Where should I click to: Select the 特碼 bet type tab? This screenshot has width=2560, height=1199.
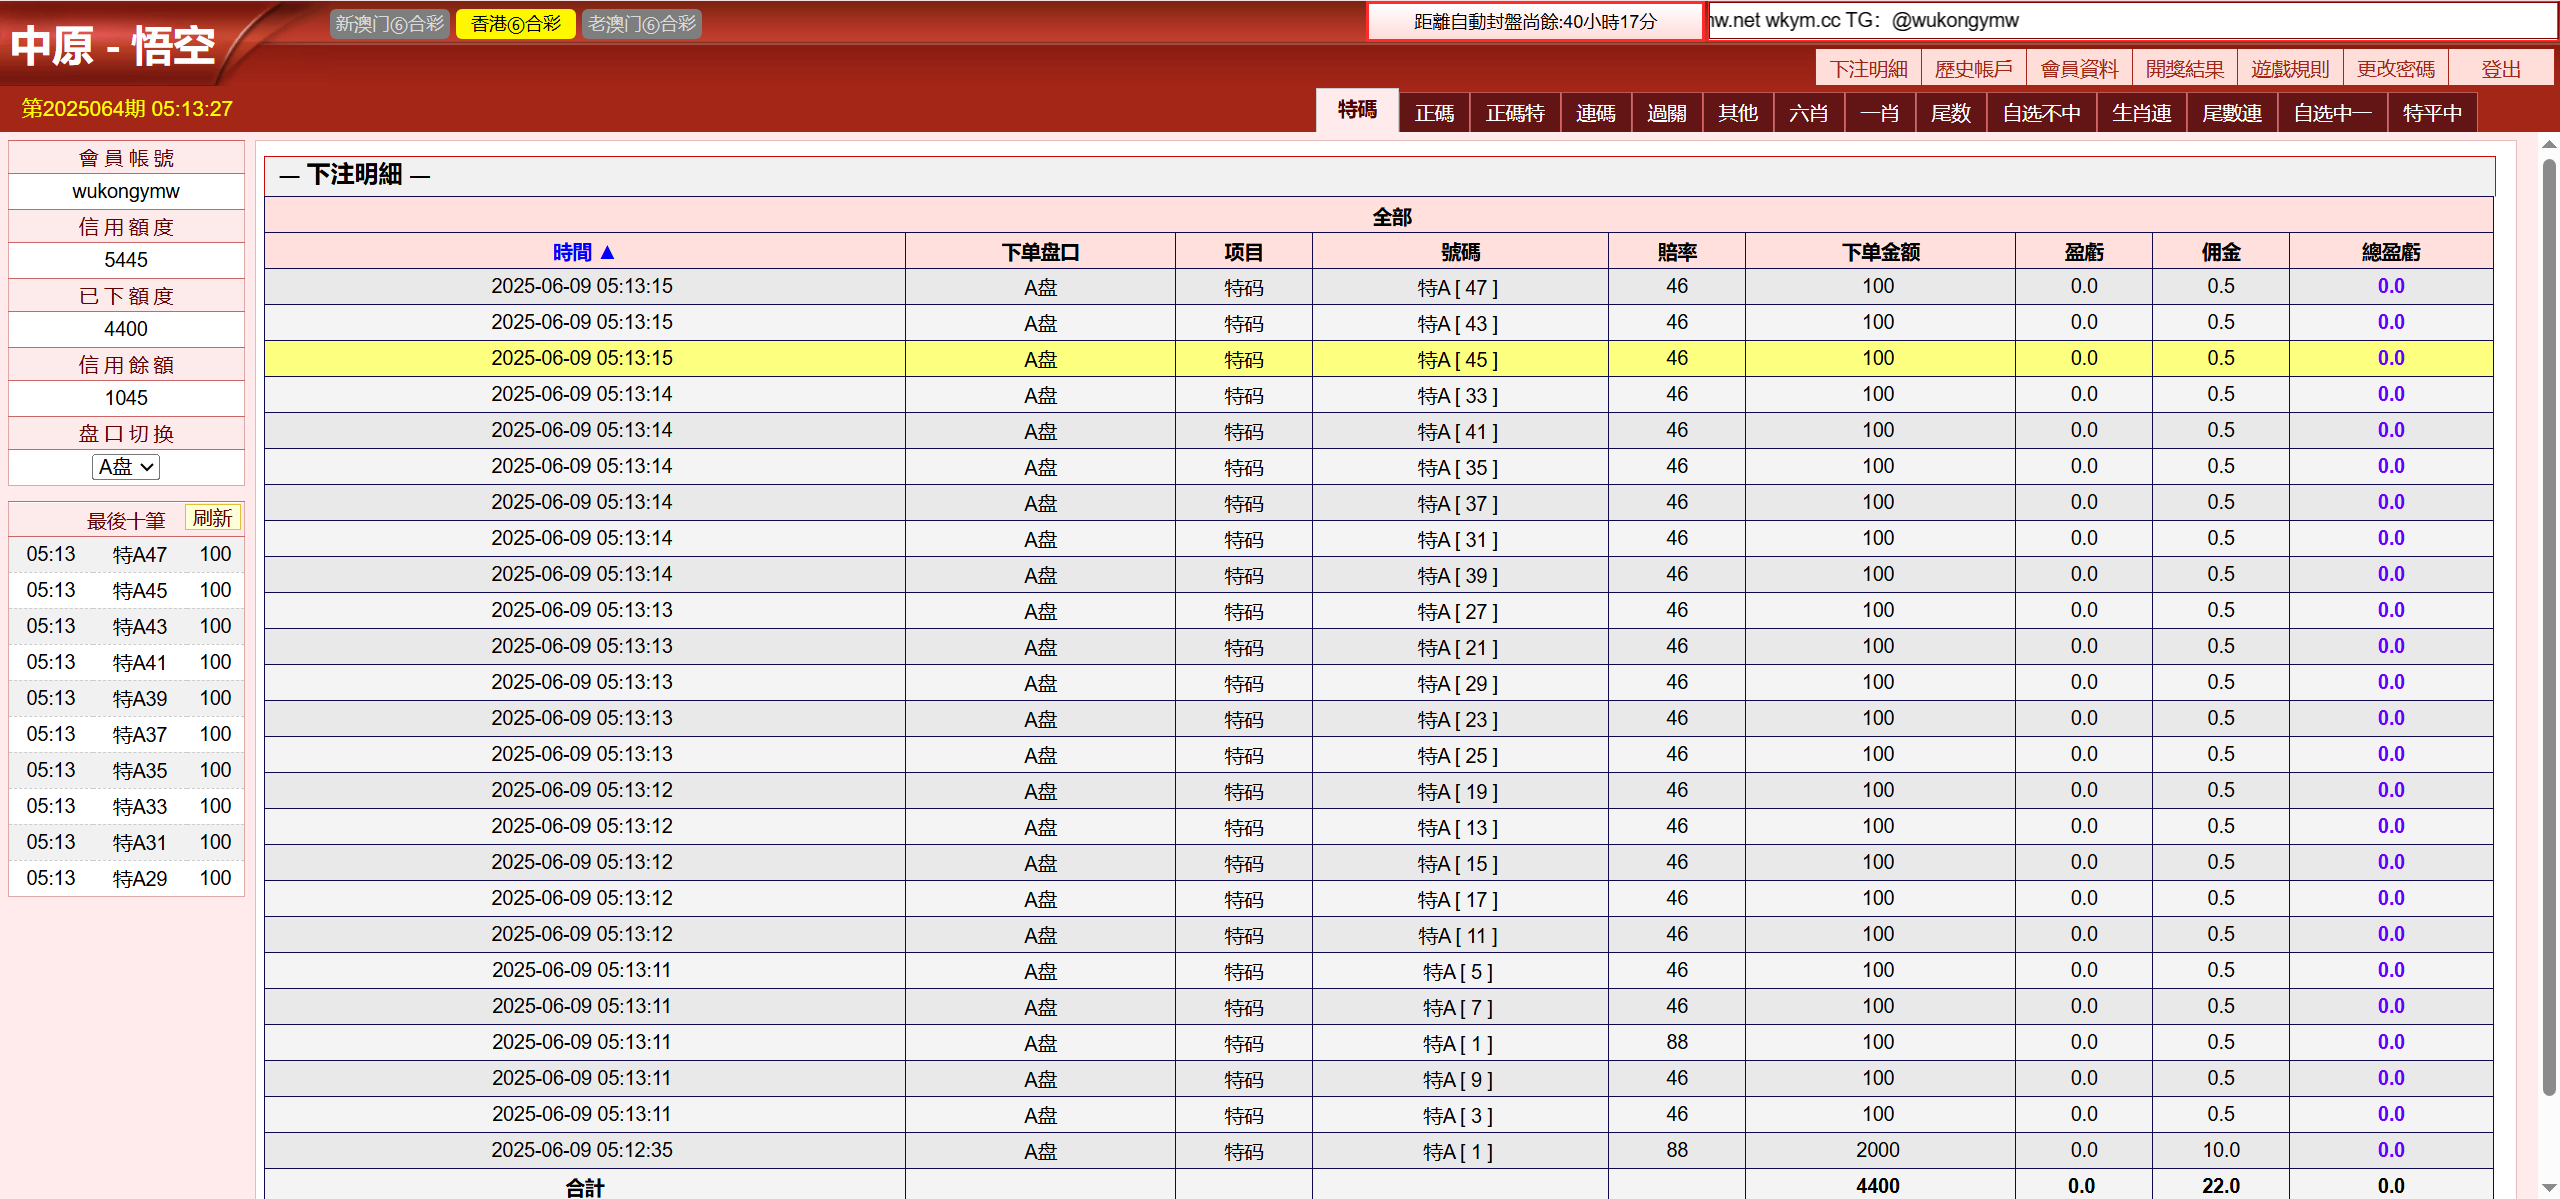point(1357,111)
